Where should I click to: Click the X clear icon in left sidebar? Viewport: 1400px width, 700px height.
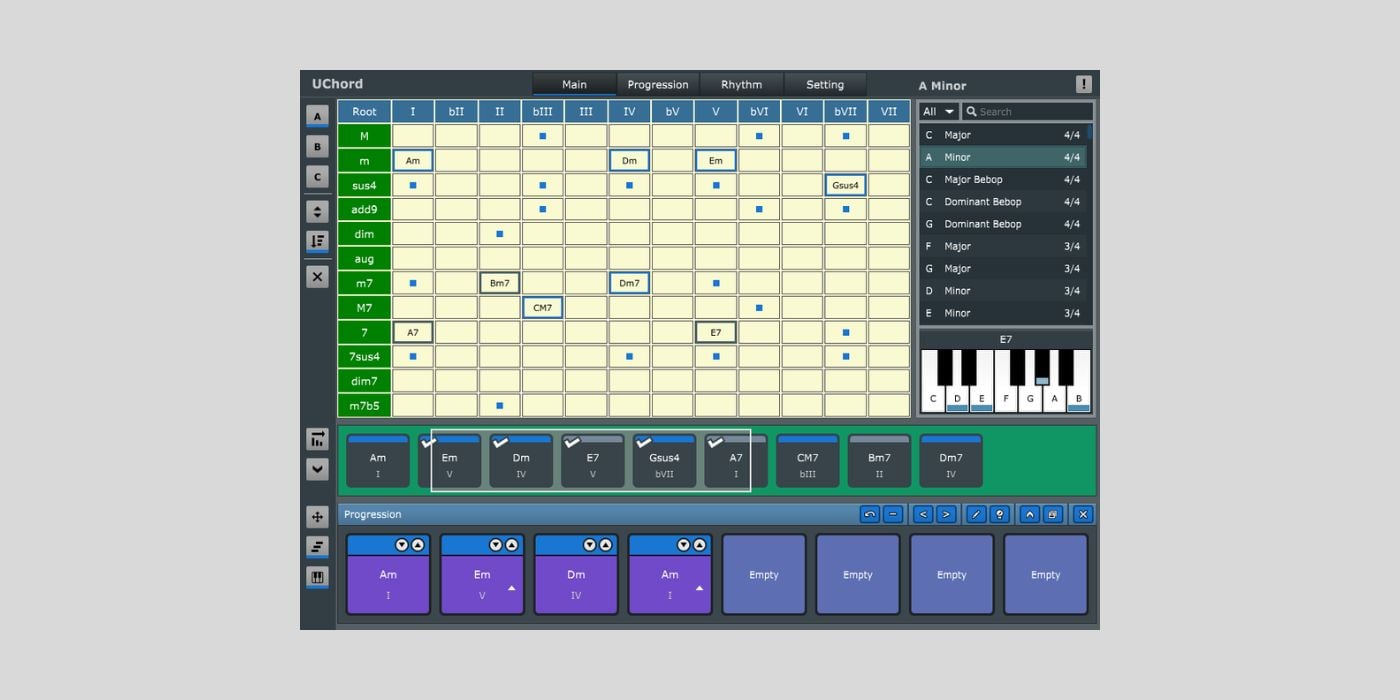pos(317,277)
